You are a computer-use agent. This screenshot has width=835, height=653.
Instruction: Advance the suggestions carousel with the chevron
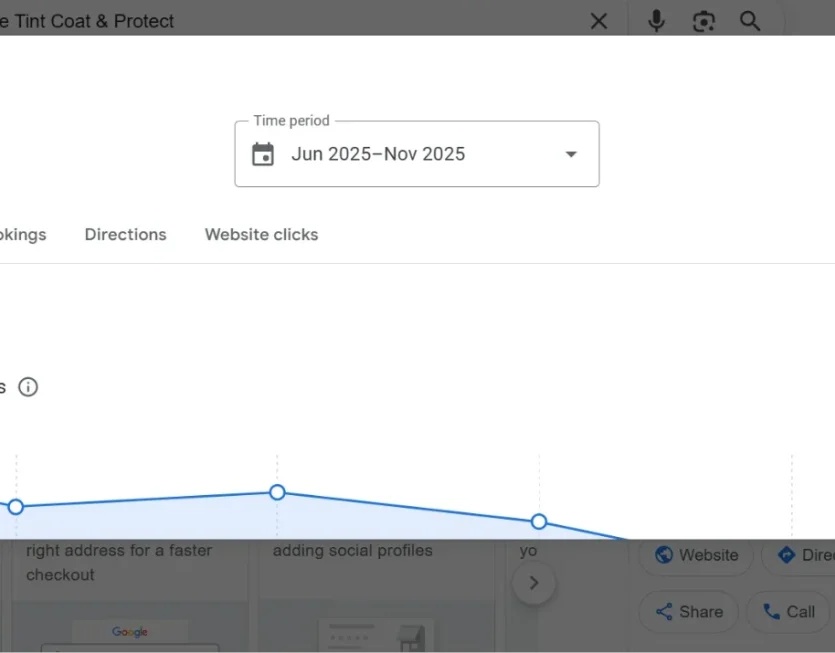click(534, 583)
